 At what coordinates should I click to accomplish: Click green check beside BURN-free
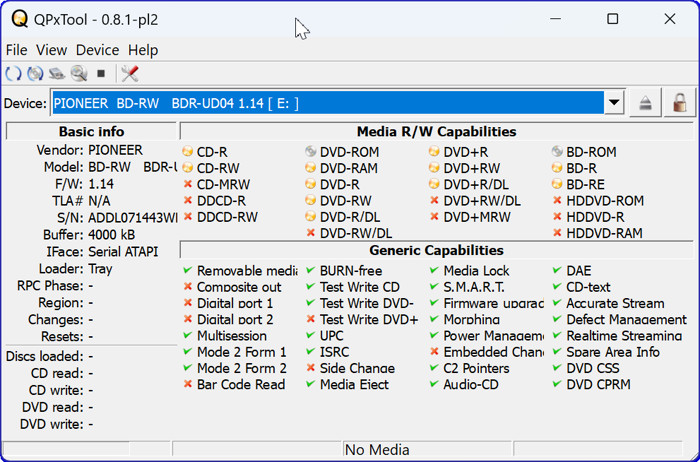(311, 270)
